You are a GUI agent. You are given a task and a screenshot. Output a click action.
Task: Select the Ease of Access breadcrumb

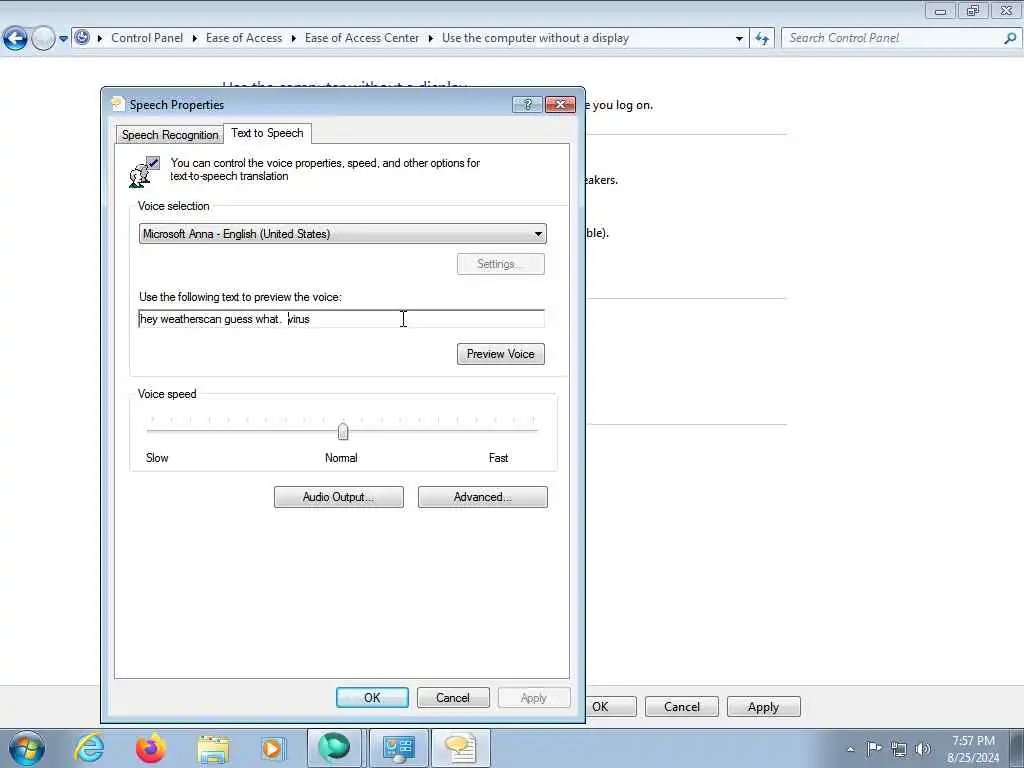click(244, 38)
